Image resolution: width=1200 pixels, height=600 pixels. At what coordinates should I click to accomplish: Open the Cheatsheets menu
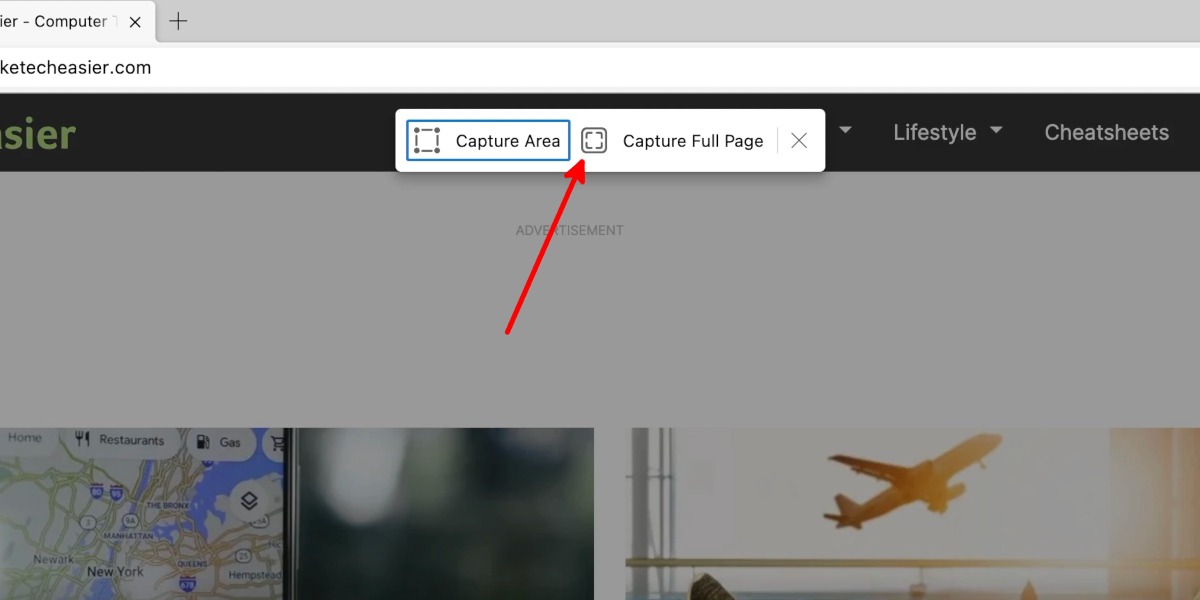click(x=1106, y=132)
